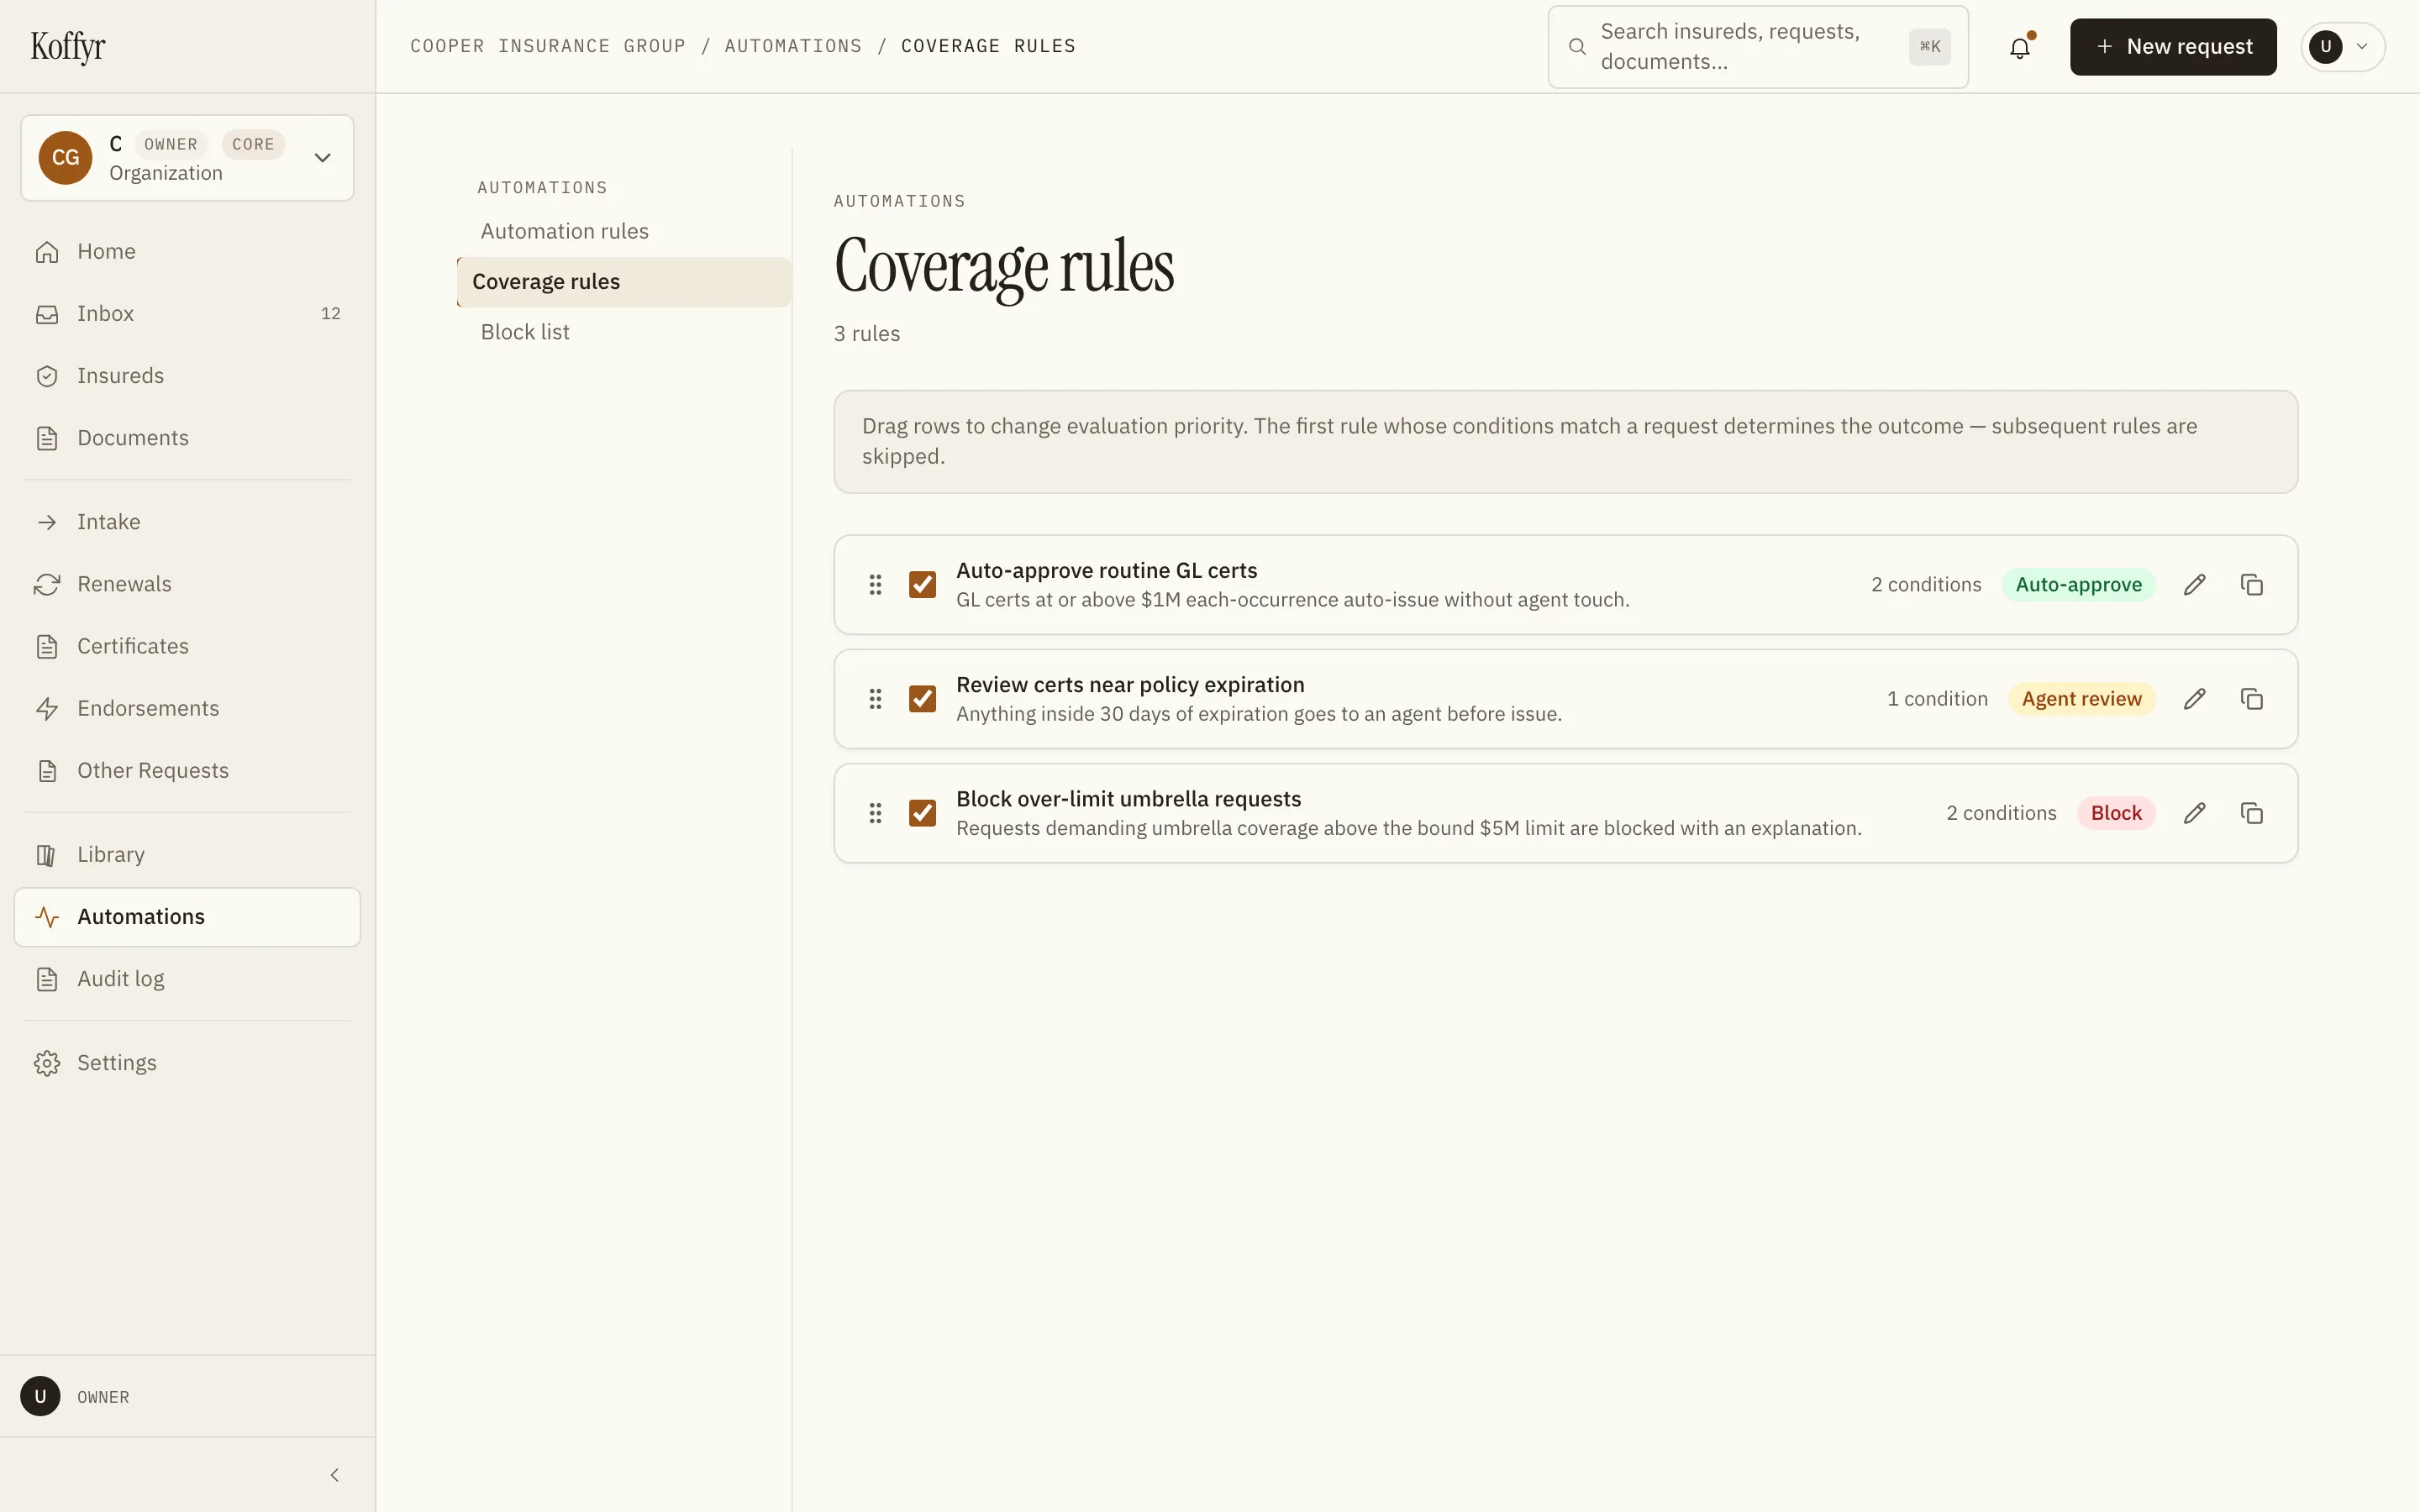The image size is (2420, 1512).
Task: Go to Home in the sidebar
Action: [187, 252]
